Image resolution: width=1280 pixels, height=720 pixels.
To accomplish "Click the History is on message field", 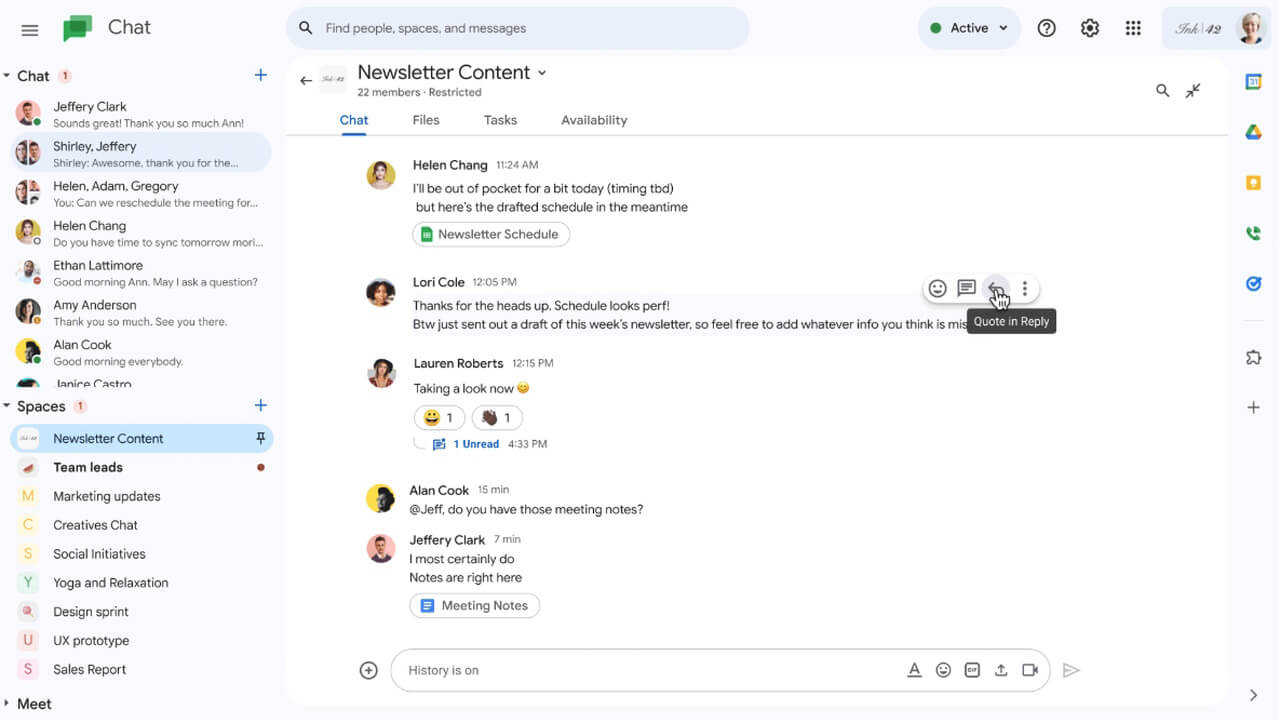I will 600,670.
